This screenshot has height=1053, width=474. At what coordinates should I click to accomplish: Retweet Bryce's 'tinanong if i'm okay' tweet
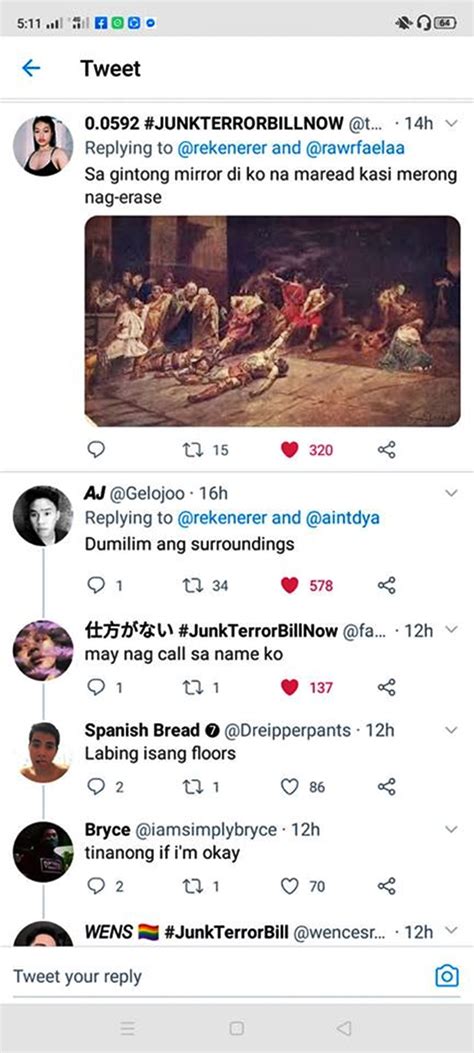point(193,886)
